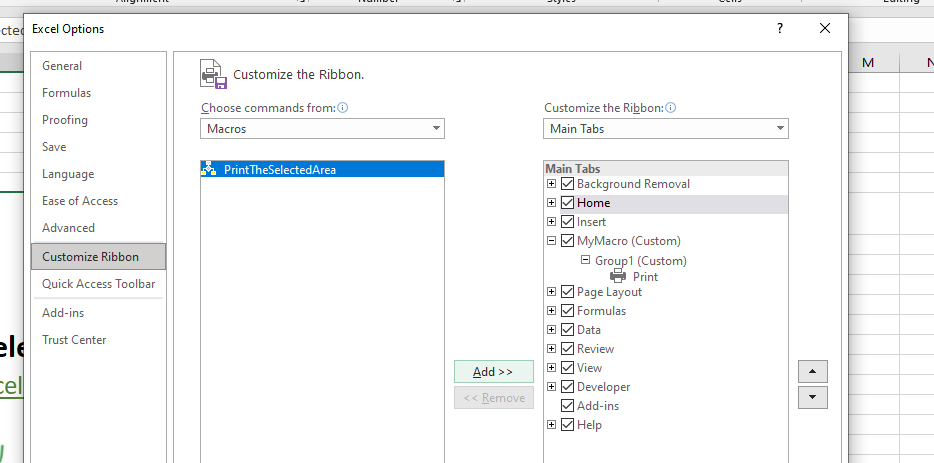Click the PrintTheSelectedArea macro icon
934x463 pixels.
(x=208, y=169)
